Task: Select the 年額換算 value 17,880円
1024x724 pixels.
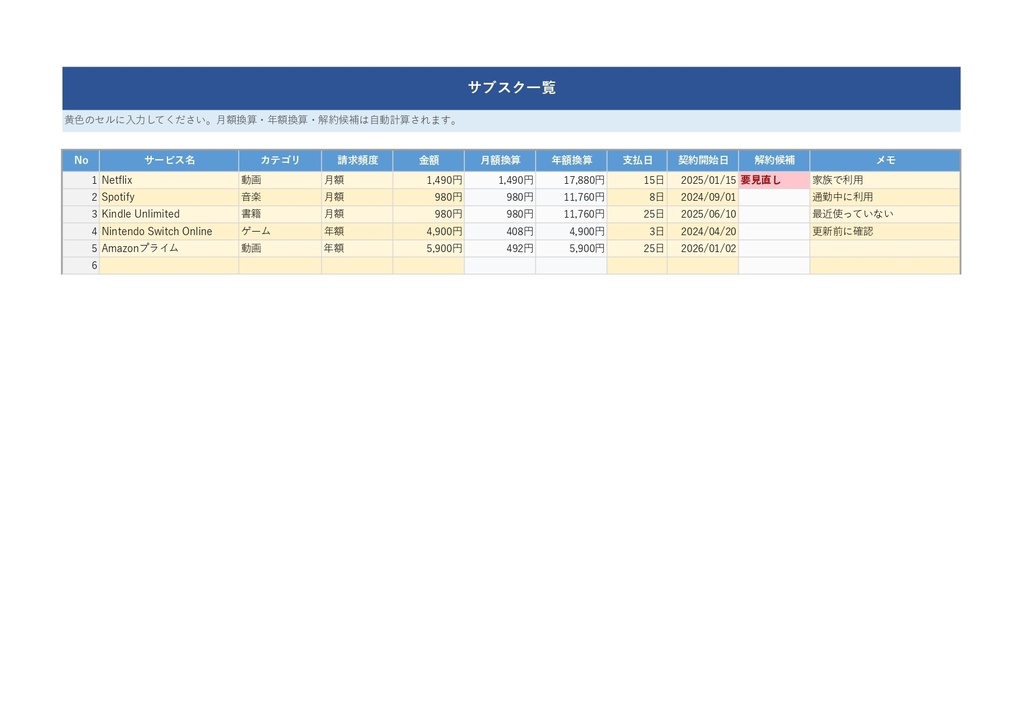Action: [x=571, y=180]
